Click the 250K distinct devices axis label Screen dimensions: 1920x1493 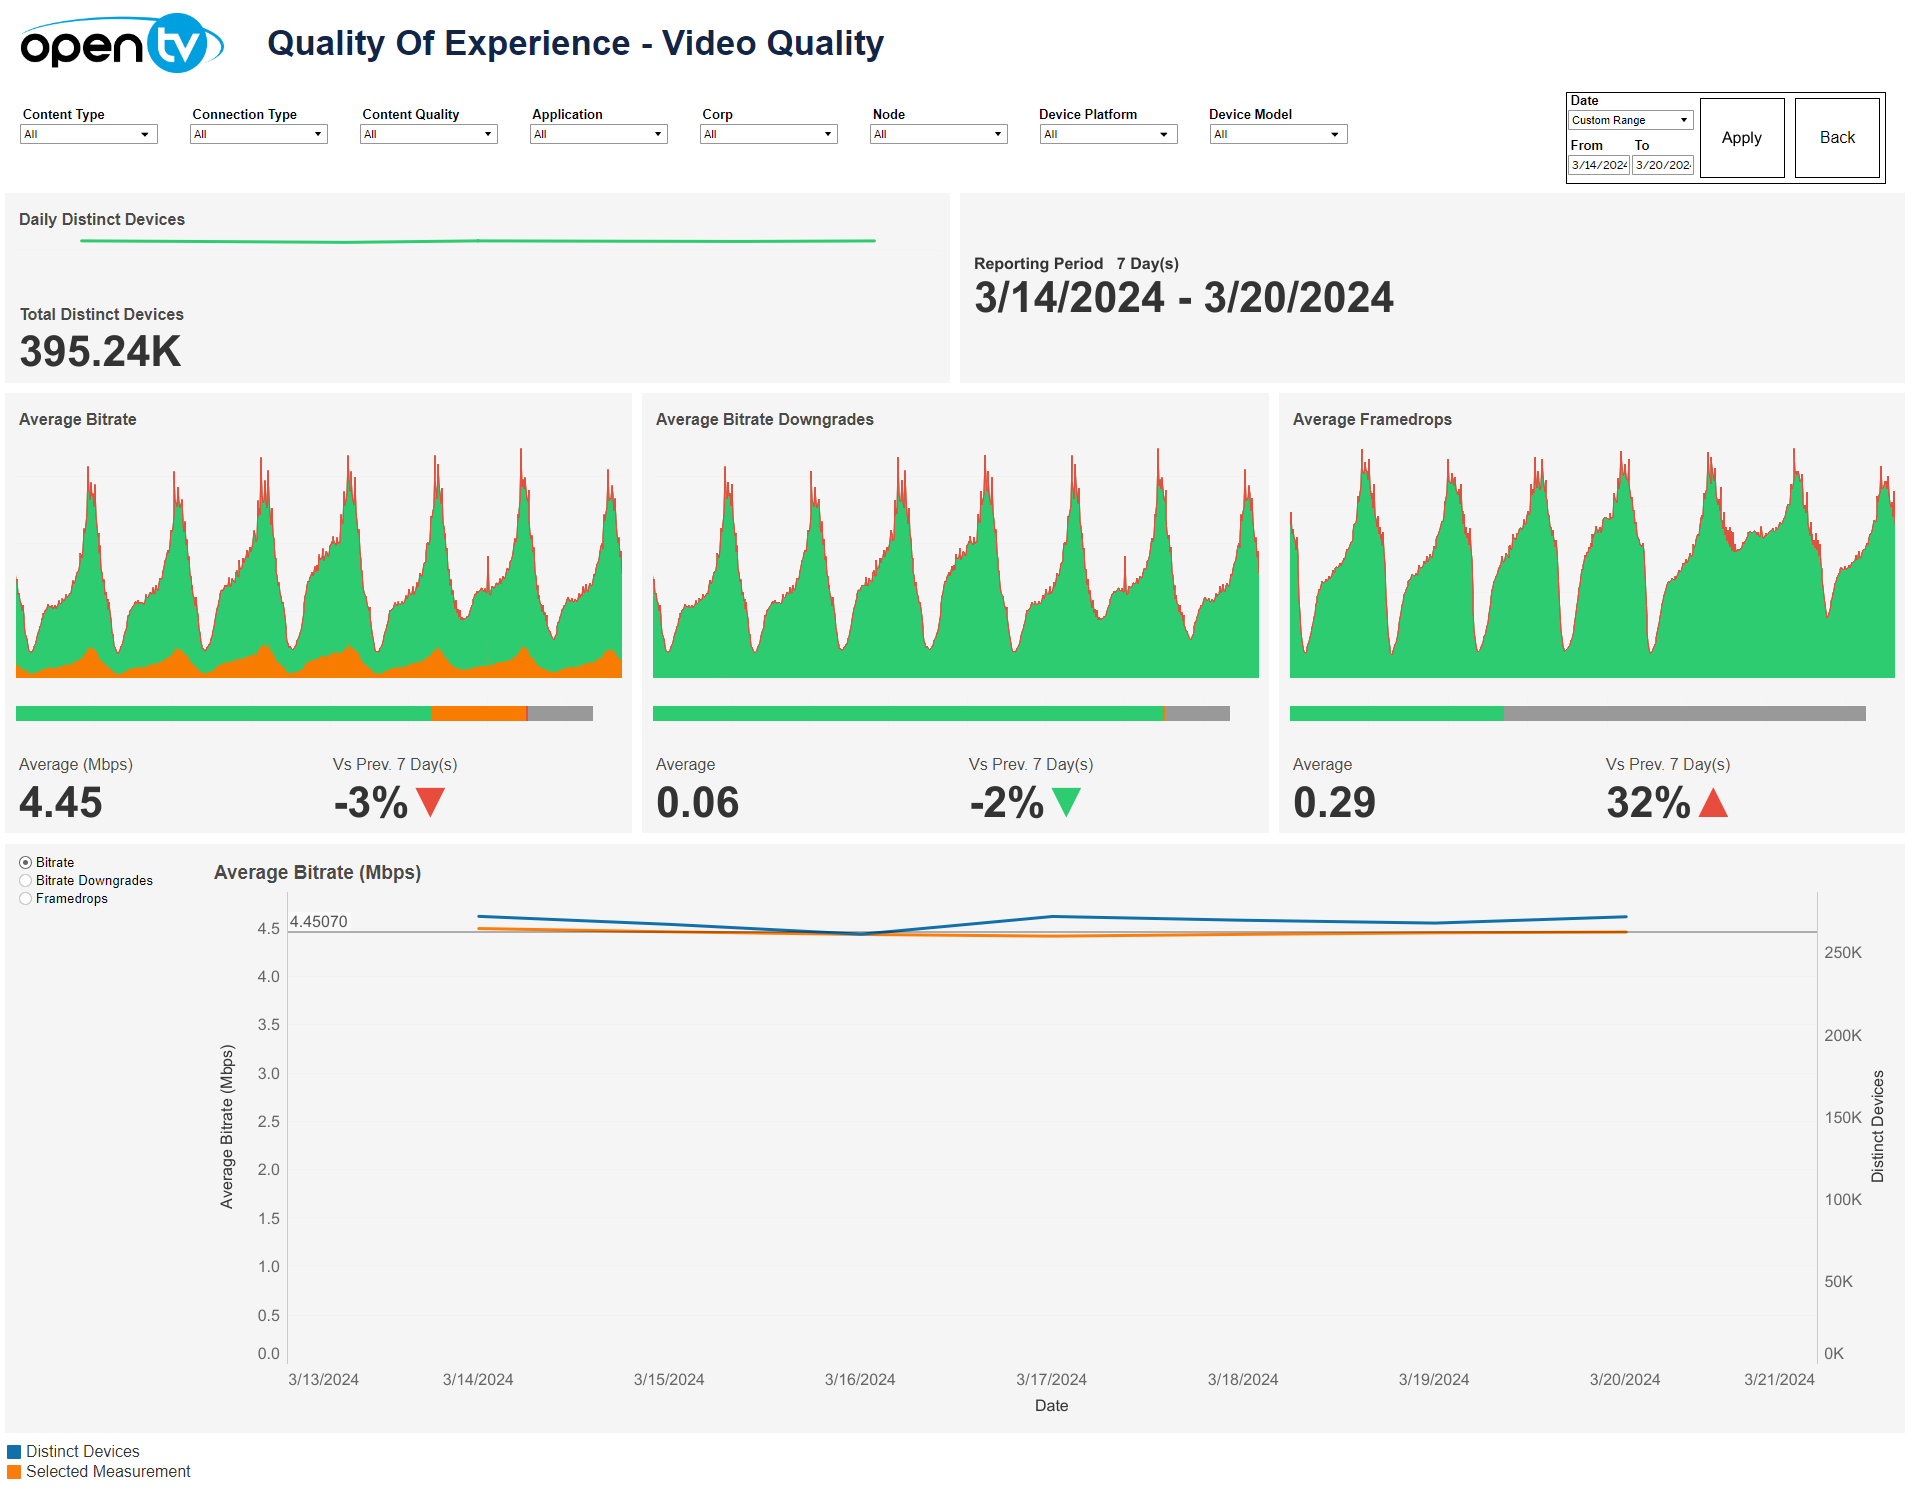pyautogui.click(x=1843, y=952)
